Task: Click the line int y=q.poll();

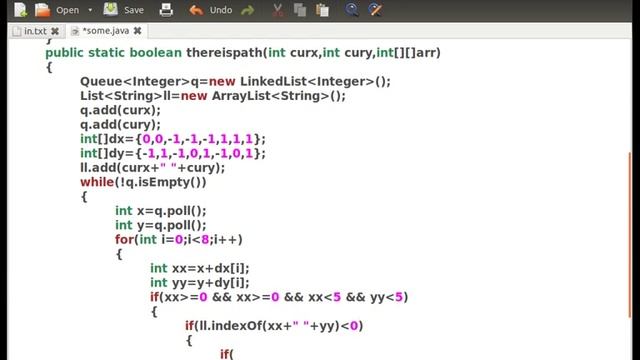Action: pos(161,225)
